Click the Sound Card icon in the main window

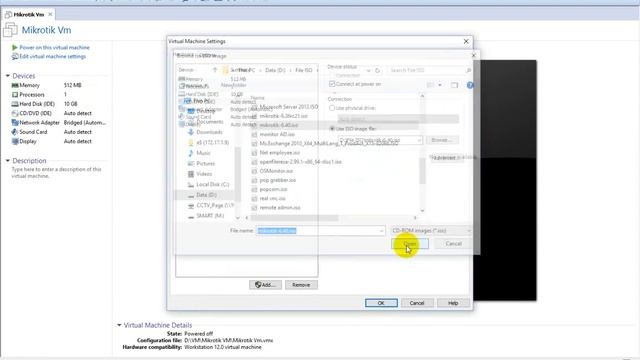pyautogui.click(x=15, y=132)
